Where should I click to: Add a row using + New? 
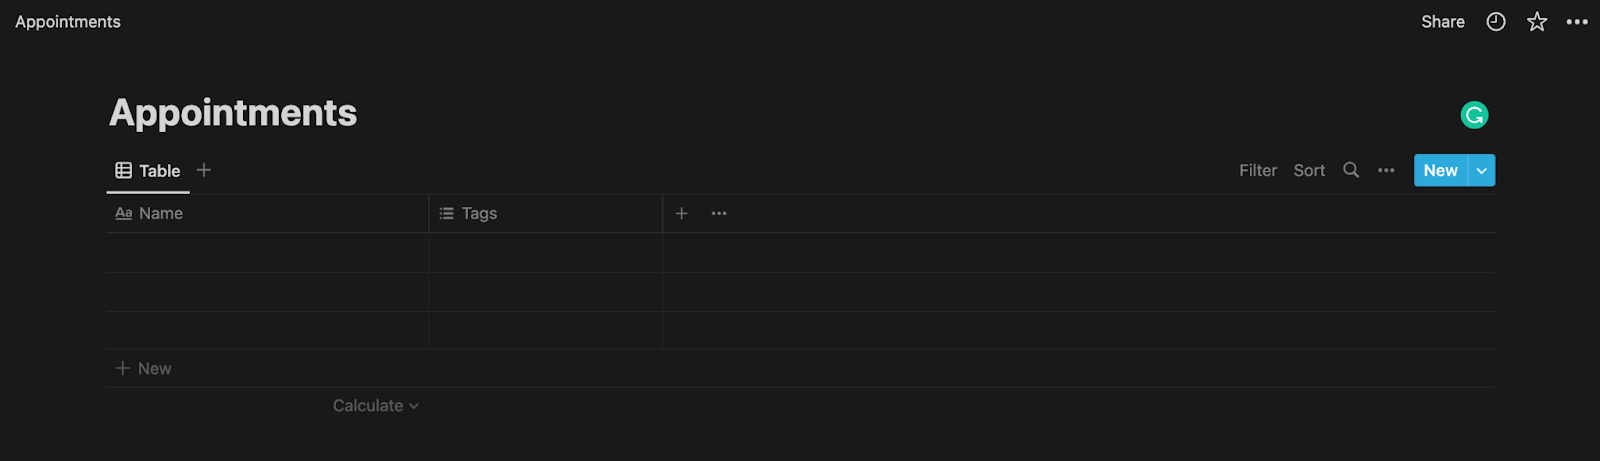(144, 368)
